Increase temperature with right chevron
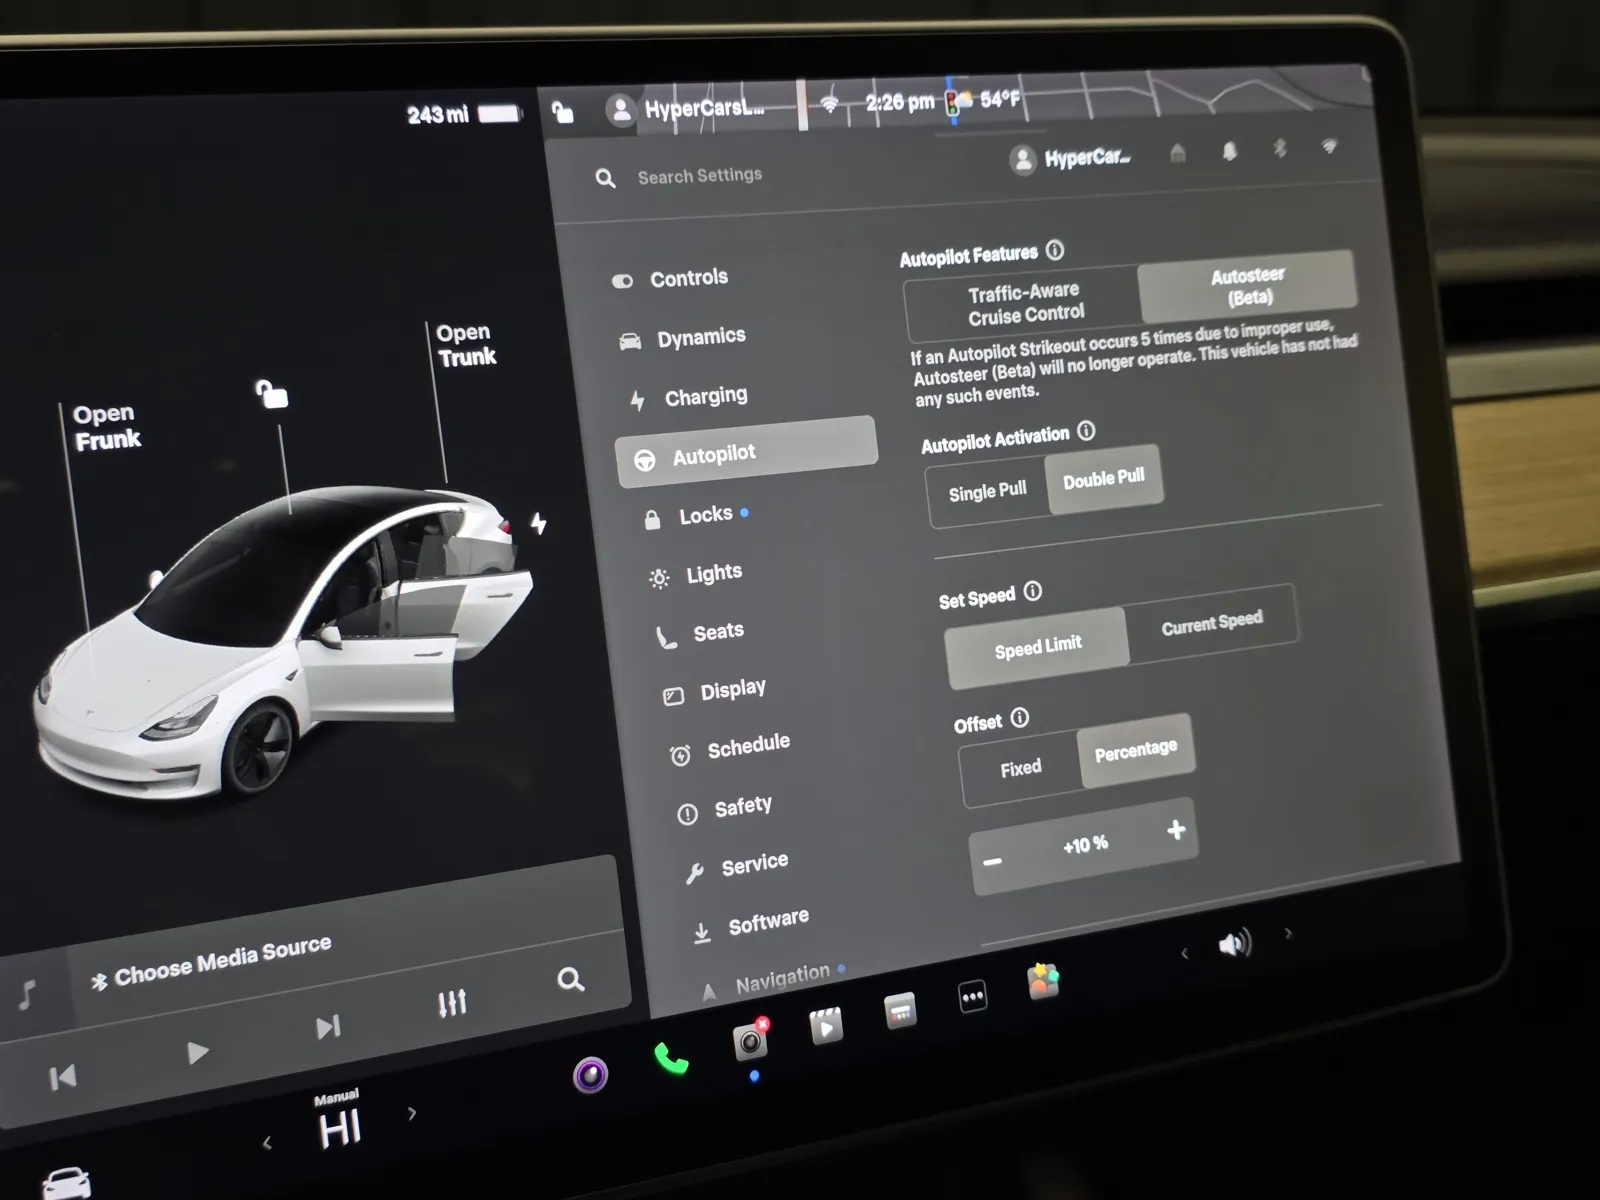The image size is (1600, 1200). (x=412, y=1113)
